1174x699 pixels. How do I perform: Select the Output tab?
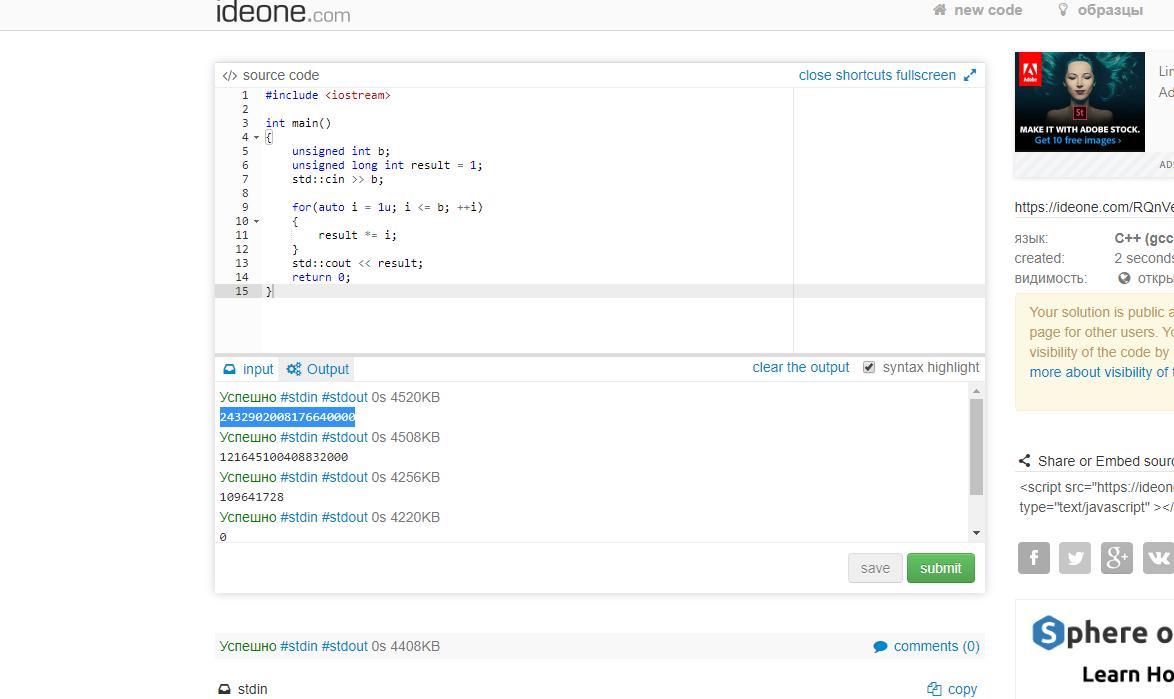pos(317,369)
